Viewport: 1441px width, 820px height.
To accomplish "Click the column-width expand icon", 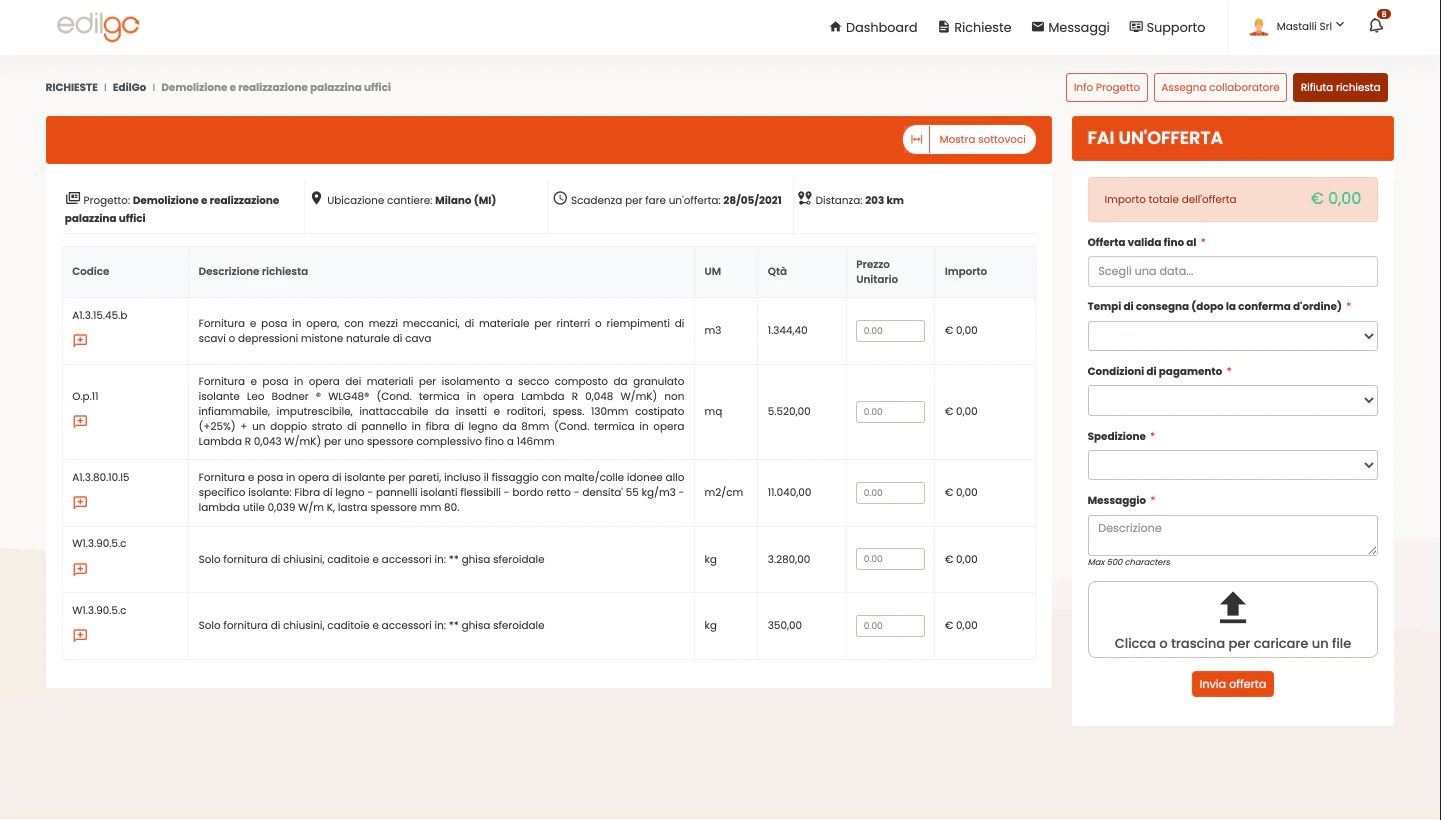I will click(x=916, y=139).
